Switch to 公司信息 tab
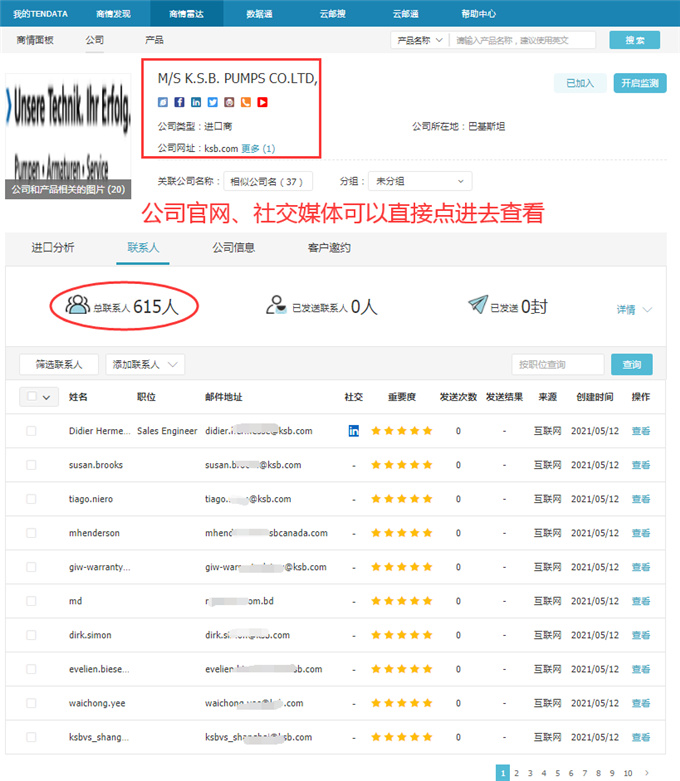Screen dimensions: 680x781 (x=234, y=248)
